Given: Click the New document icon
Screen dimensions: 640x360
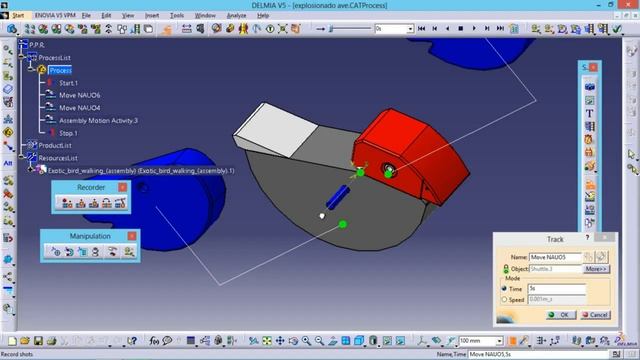Looking at the screenshot, I should coord(12,340).
